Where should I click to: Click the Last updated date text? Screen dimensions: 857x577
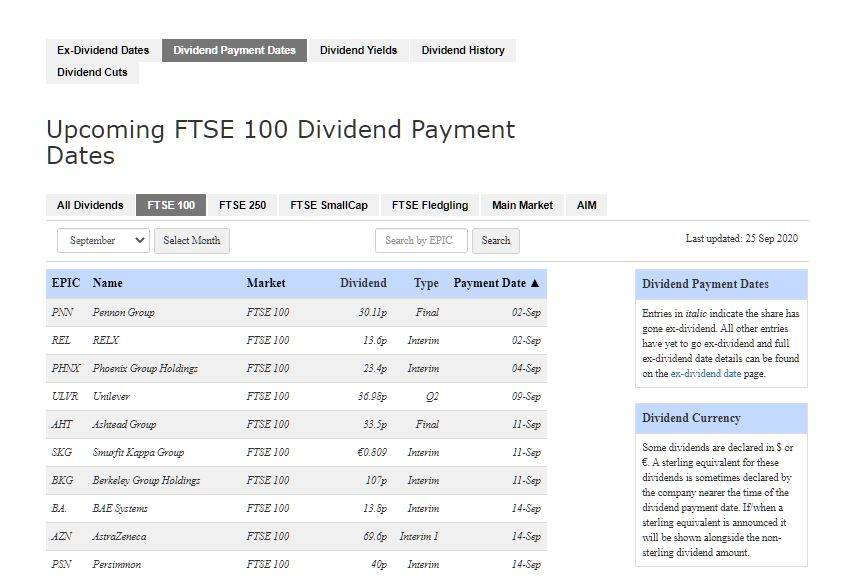click(x=742, y=238)
